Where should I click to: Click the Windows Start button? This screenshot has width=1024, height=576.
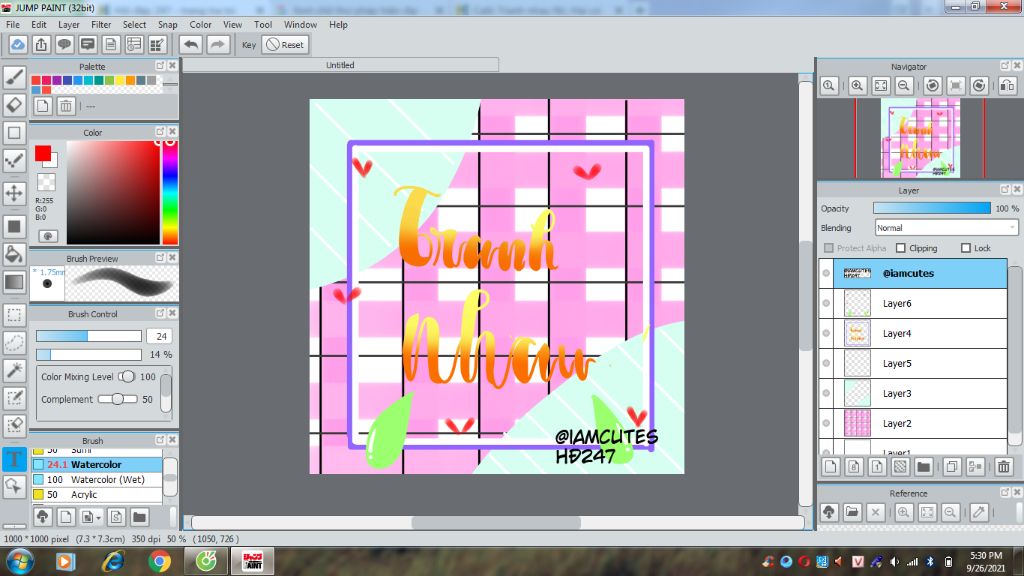19,562
